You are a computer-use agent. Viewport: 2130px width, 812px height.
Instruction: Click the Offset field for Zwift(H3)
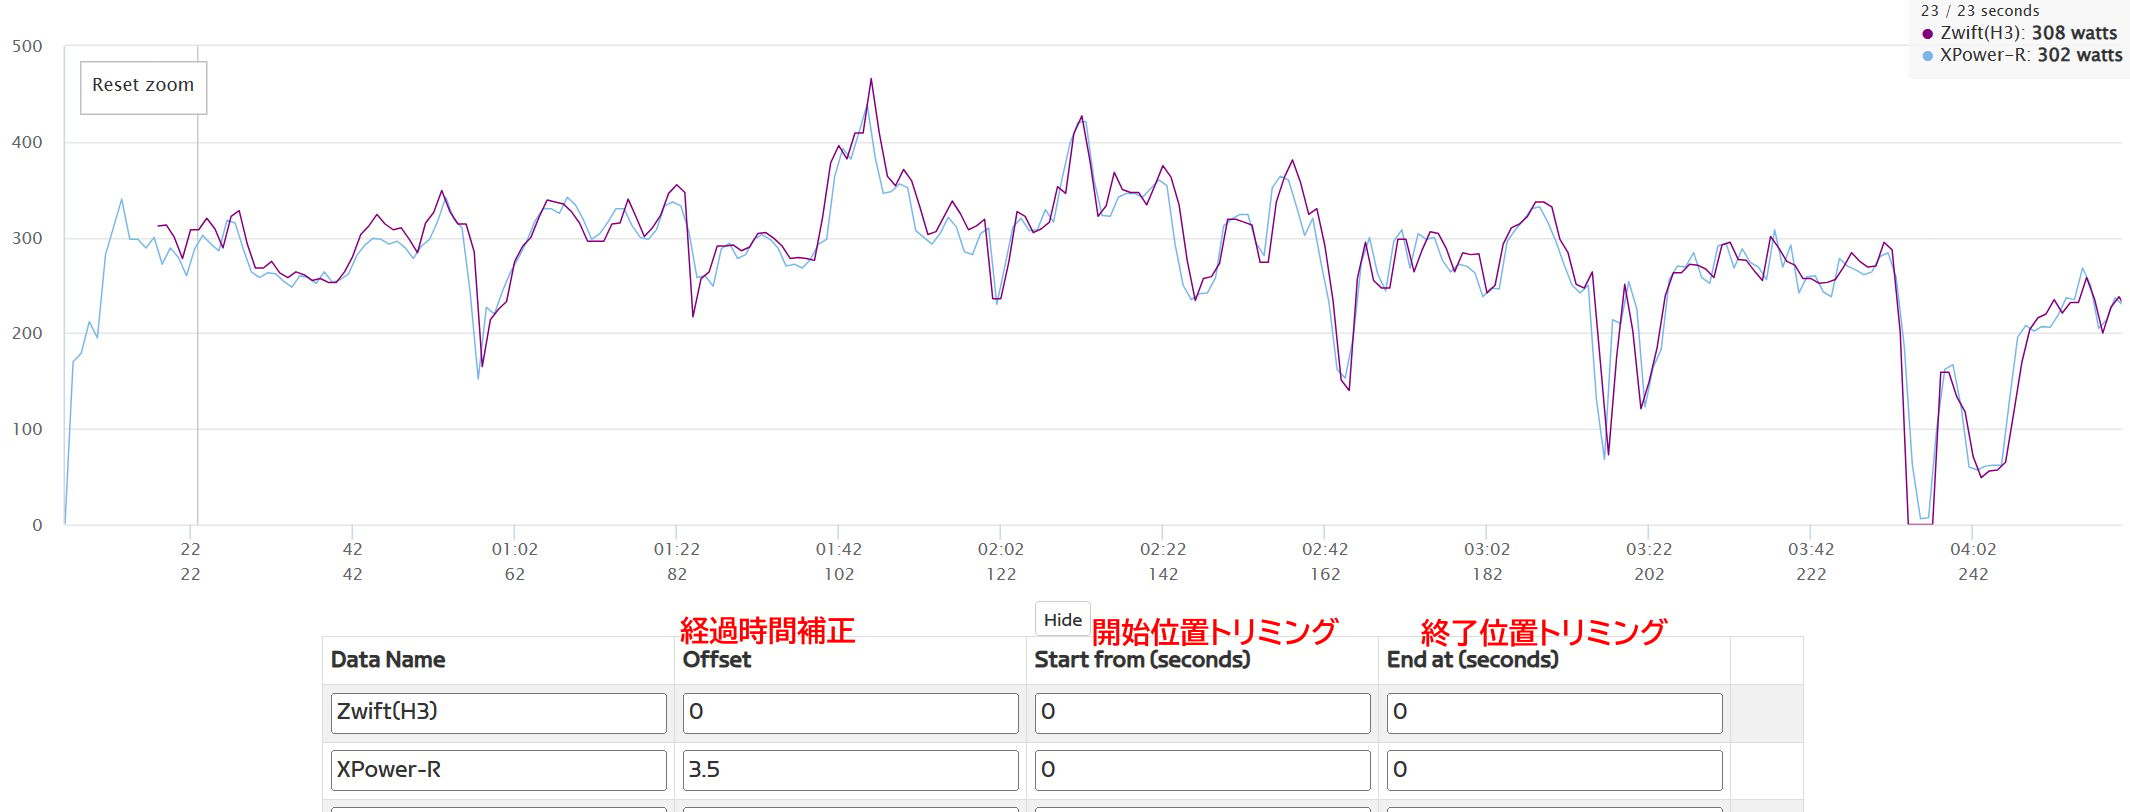point(850,713)
